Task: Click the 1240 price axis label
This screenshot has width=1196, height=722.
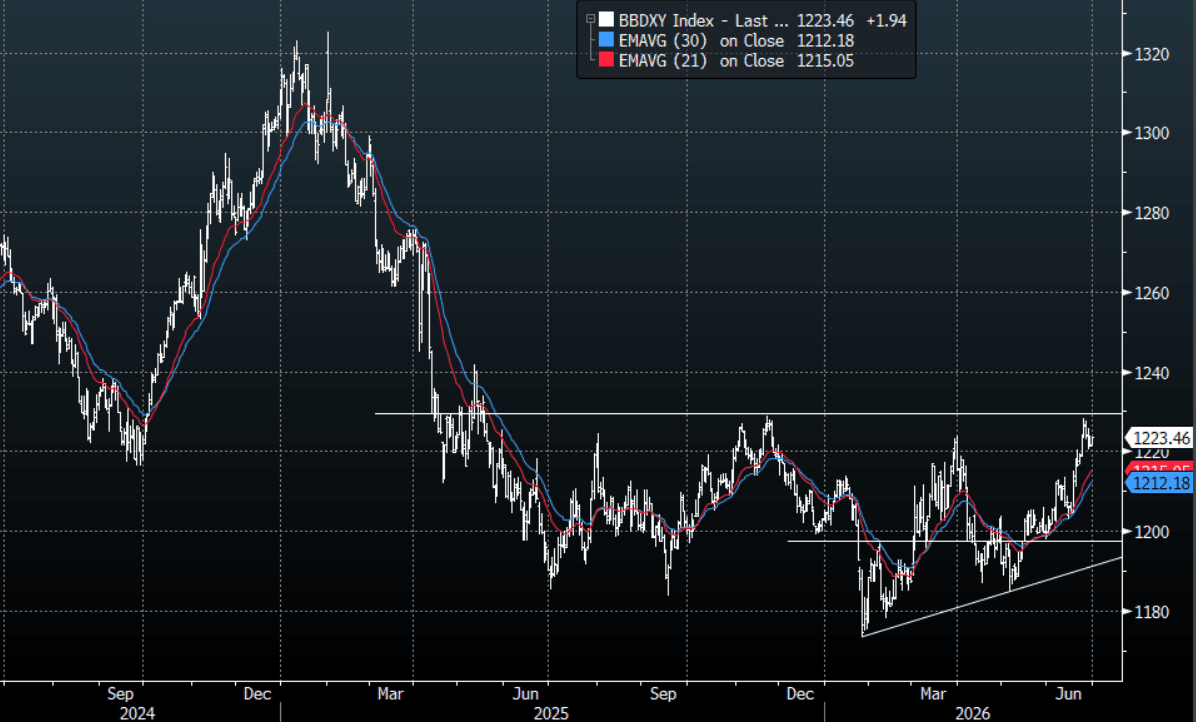Action: pos(1151,373)
